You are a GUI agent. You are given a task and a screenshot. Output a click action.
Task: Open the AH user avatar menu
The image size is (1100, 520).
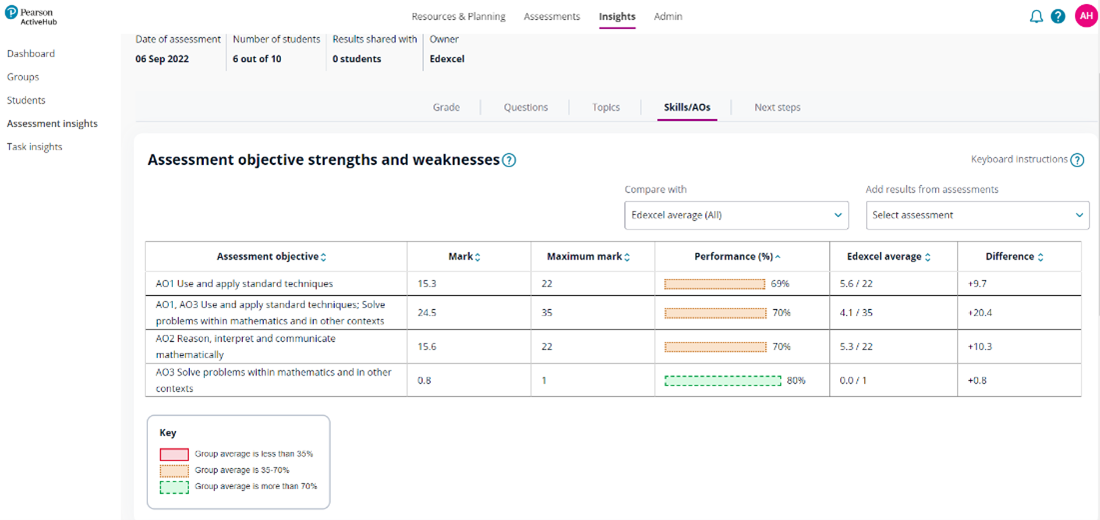(x=1085, y=16)
